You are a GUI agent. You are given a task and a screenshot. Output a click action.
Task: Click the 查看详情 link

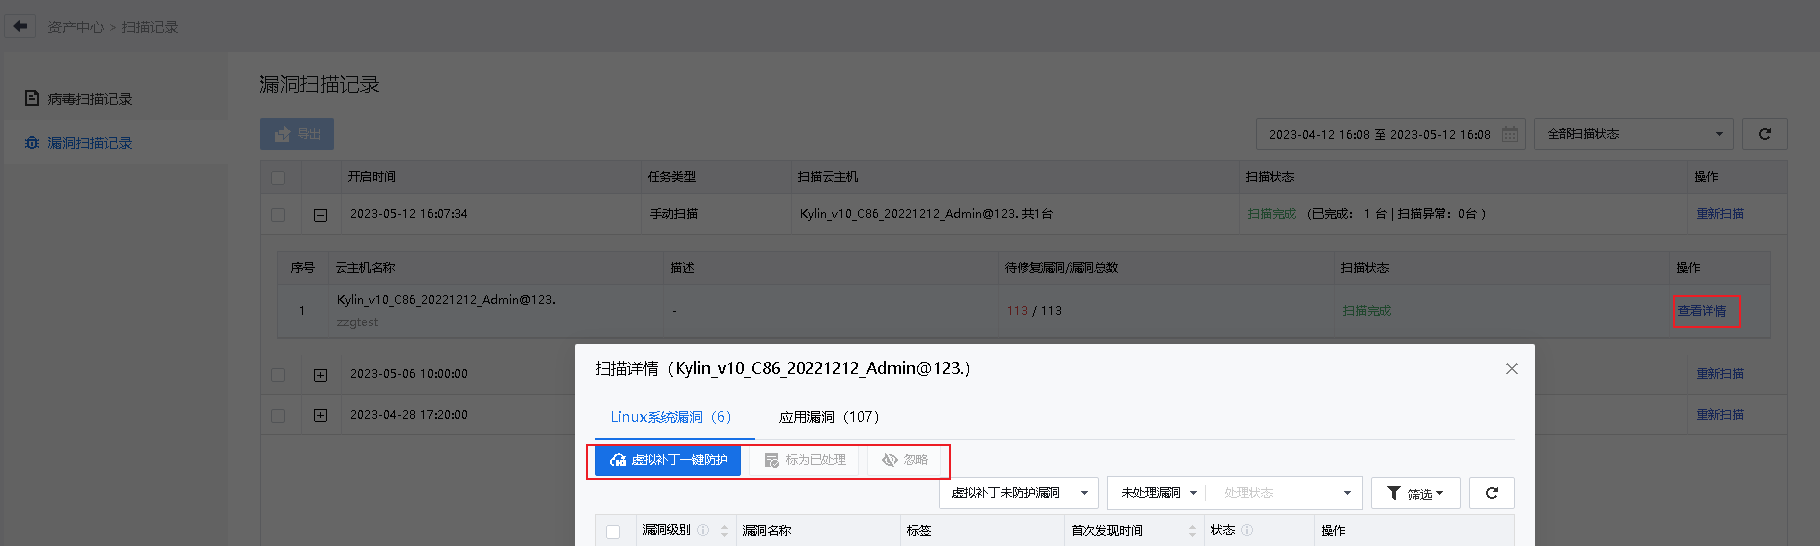[x=1702, y=311]
